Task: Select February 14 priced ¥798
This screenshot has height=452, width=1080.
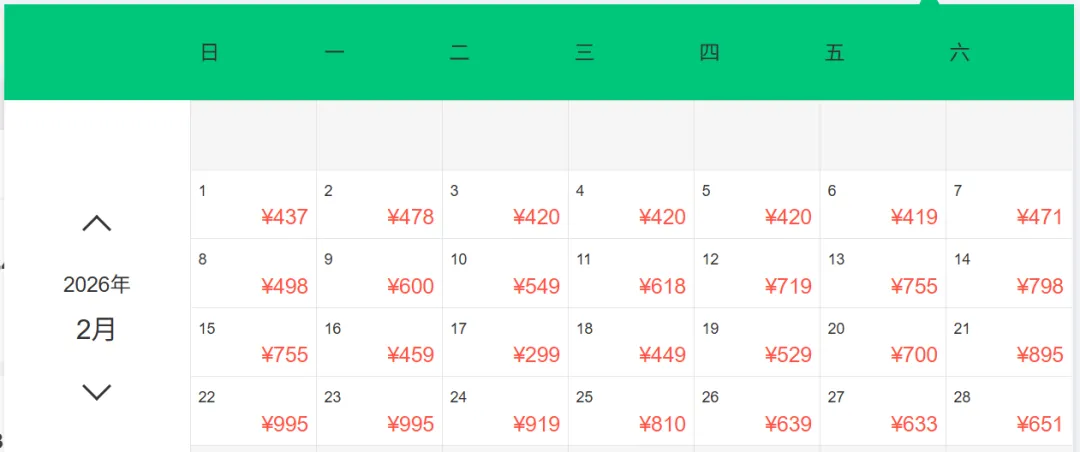Action: tap(1009, 274)
